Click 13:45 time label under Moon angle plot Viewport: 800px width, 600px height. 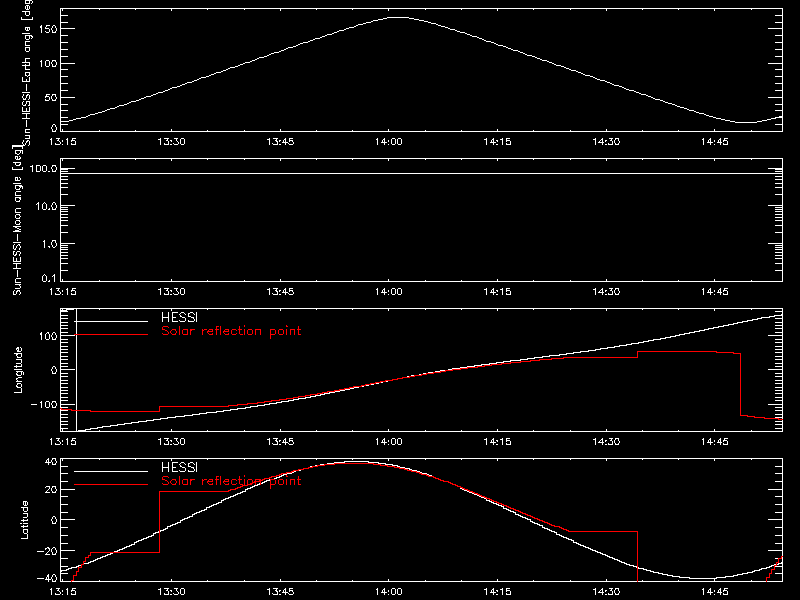click(280, 292)
